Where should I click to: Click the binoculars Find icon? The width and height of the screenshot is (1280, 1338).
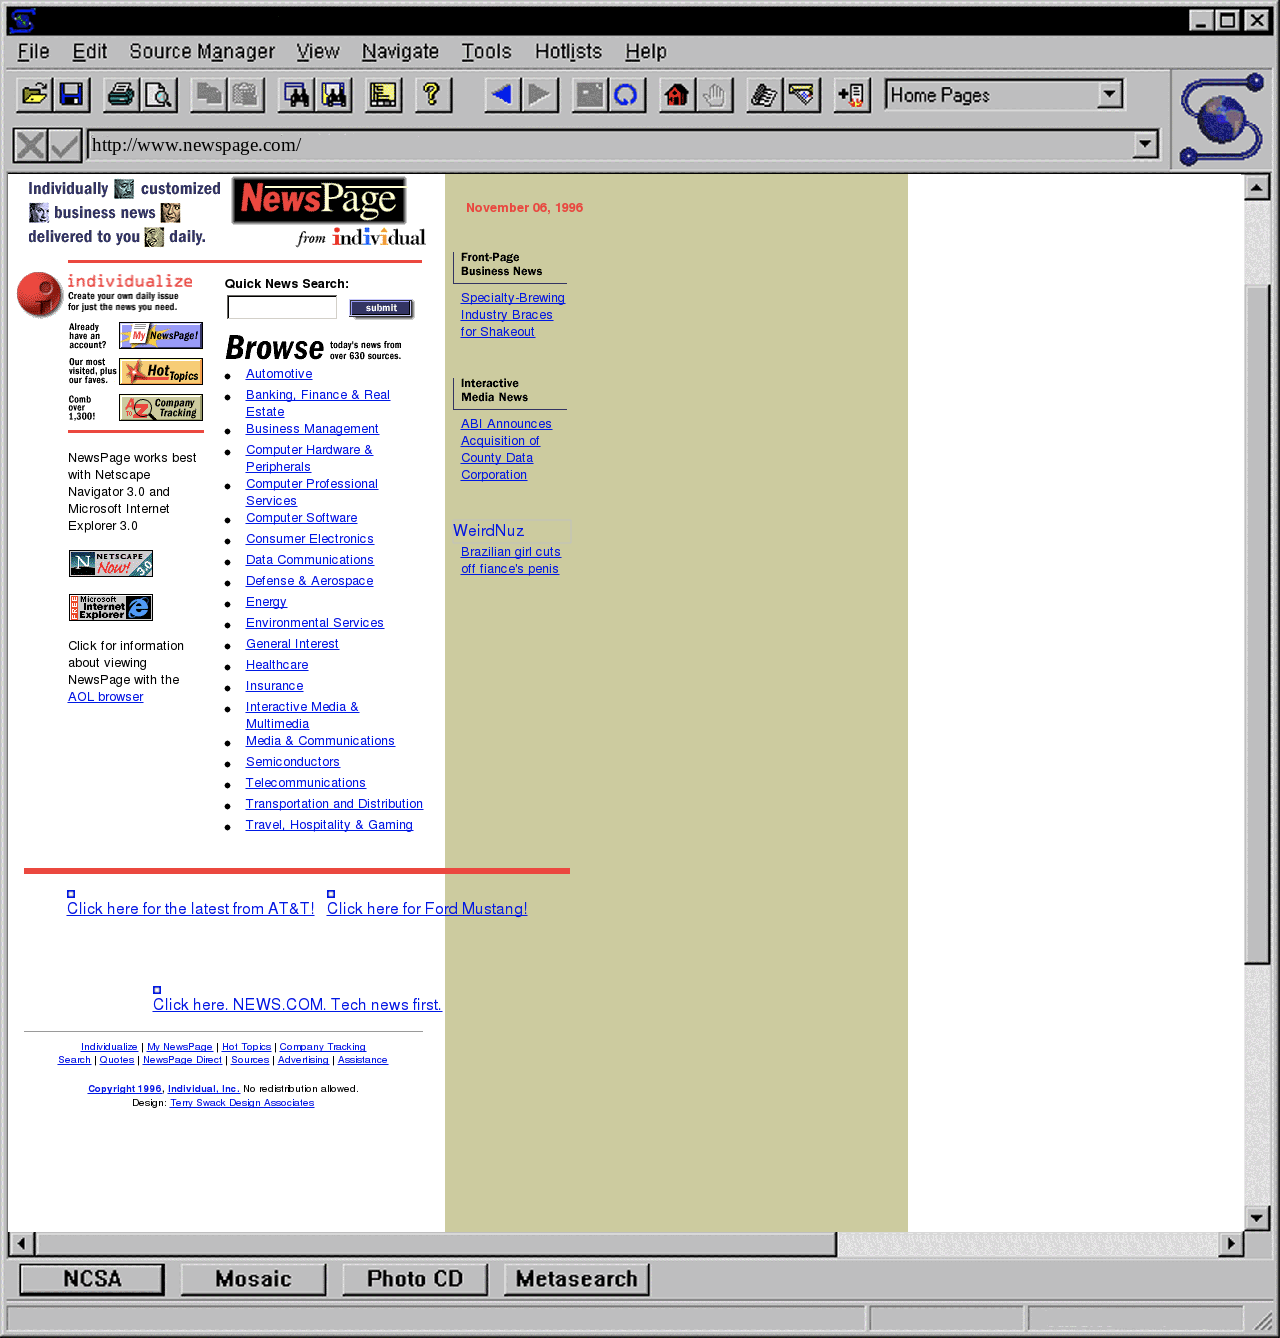pos(297,95)
